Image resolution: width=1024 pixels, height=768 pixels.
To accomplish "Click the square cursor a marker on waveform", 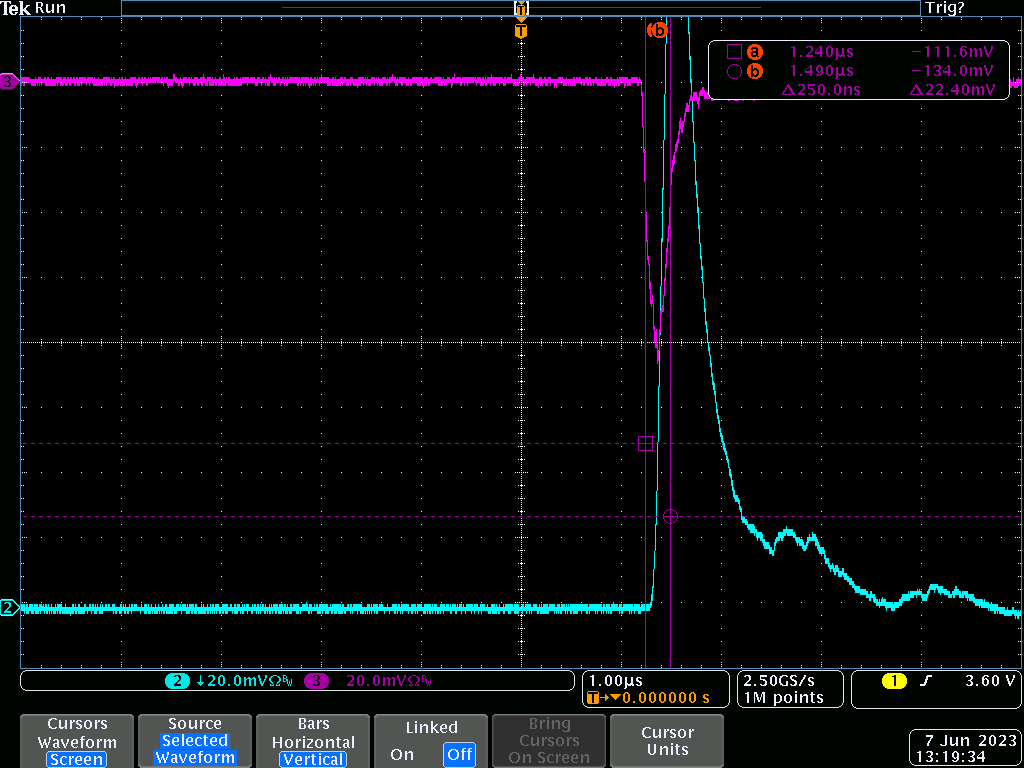I will [x=645, y=443].
